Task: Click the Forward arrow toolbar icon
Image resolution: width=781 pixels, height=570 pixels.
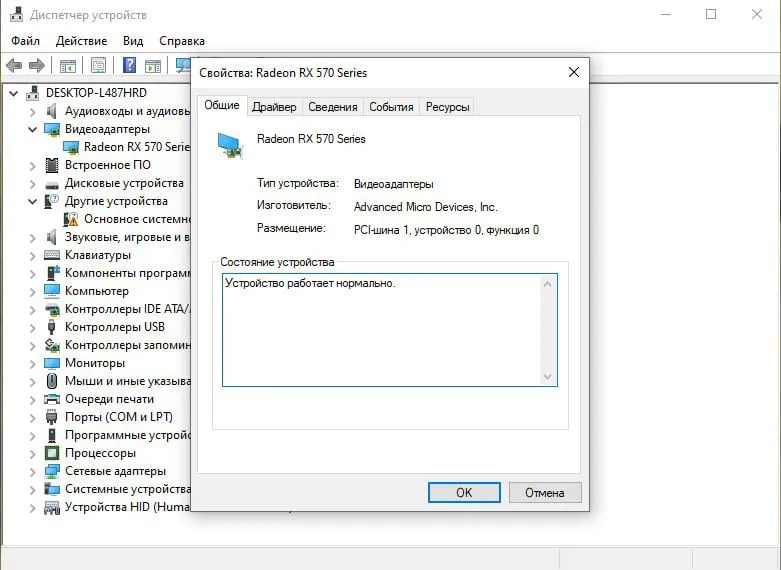Action: (37, 65)
